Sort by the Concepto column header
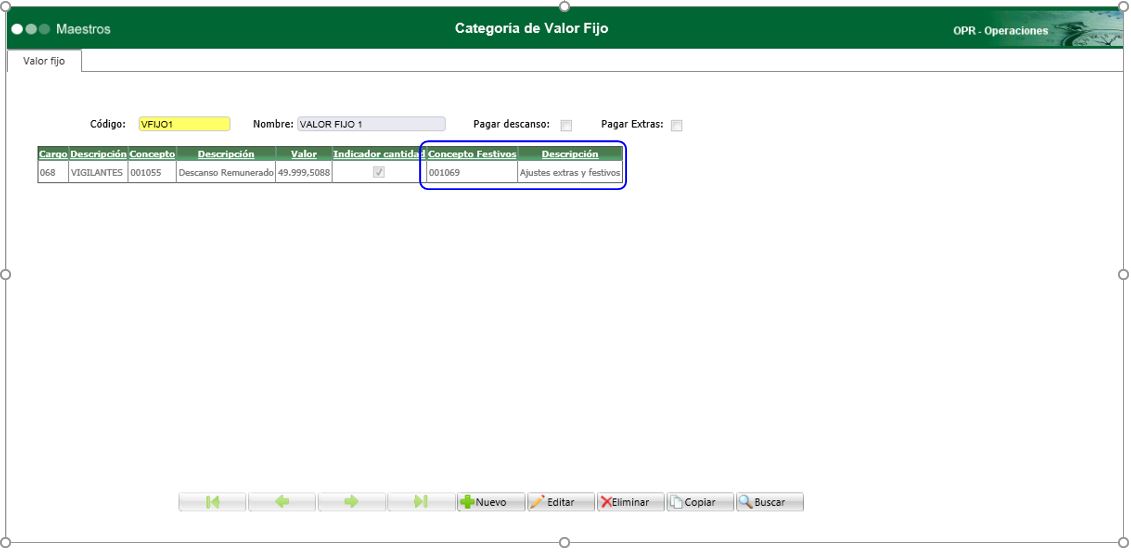This screenshot has width=1131, height=552. tap(152, 154)
